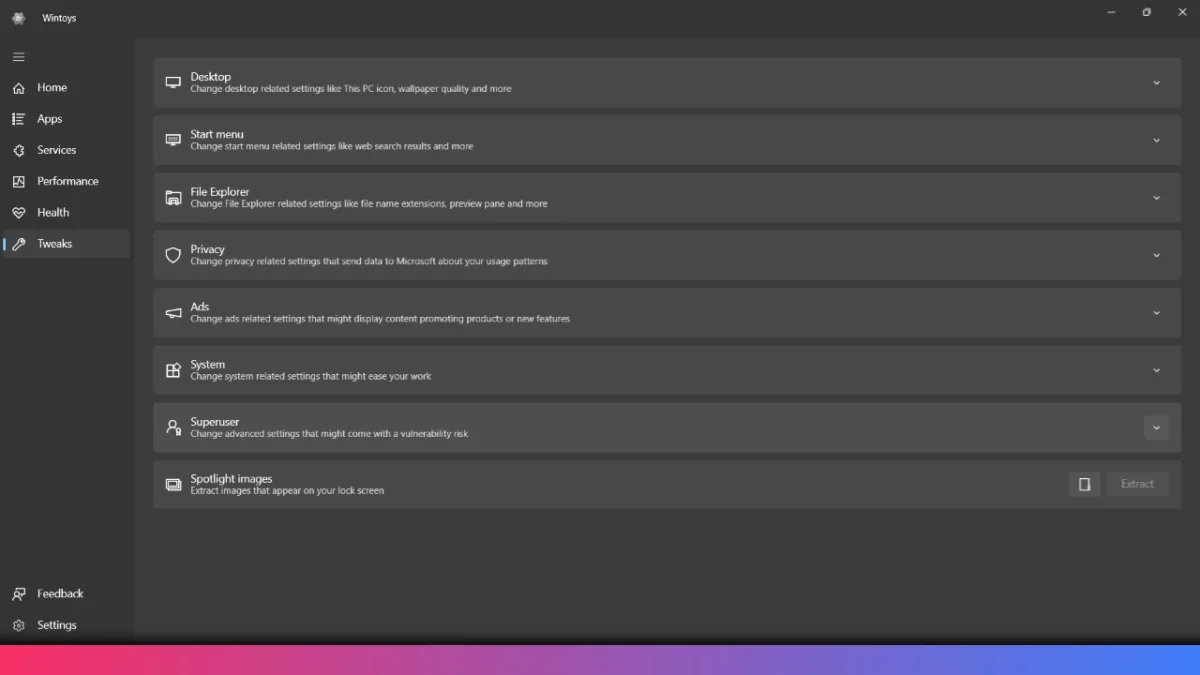Click the Privacy description about usage patterns
Viewport: 1200px width, 675px height.
[x=369, y=262]
